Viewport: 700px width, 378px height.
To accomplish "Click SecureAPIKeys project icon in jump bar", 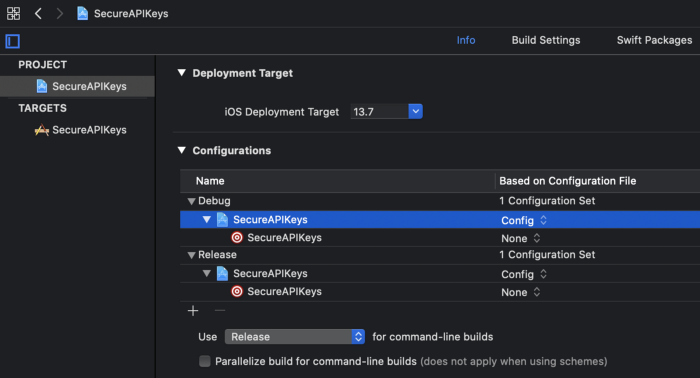I will [x=83, y=13].
